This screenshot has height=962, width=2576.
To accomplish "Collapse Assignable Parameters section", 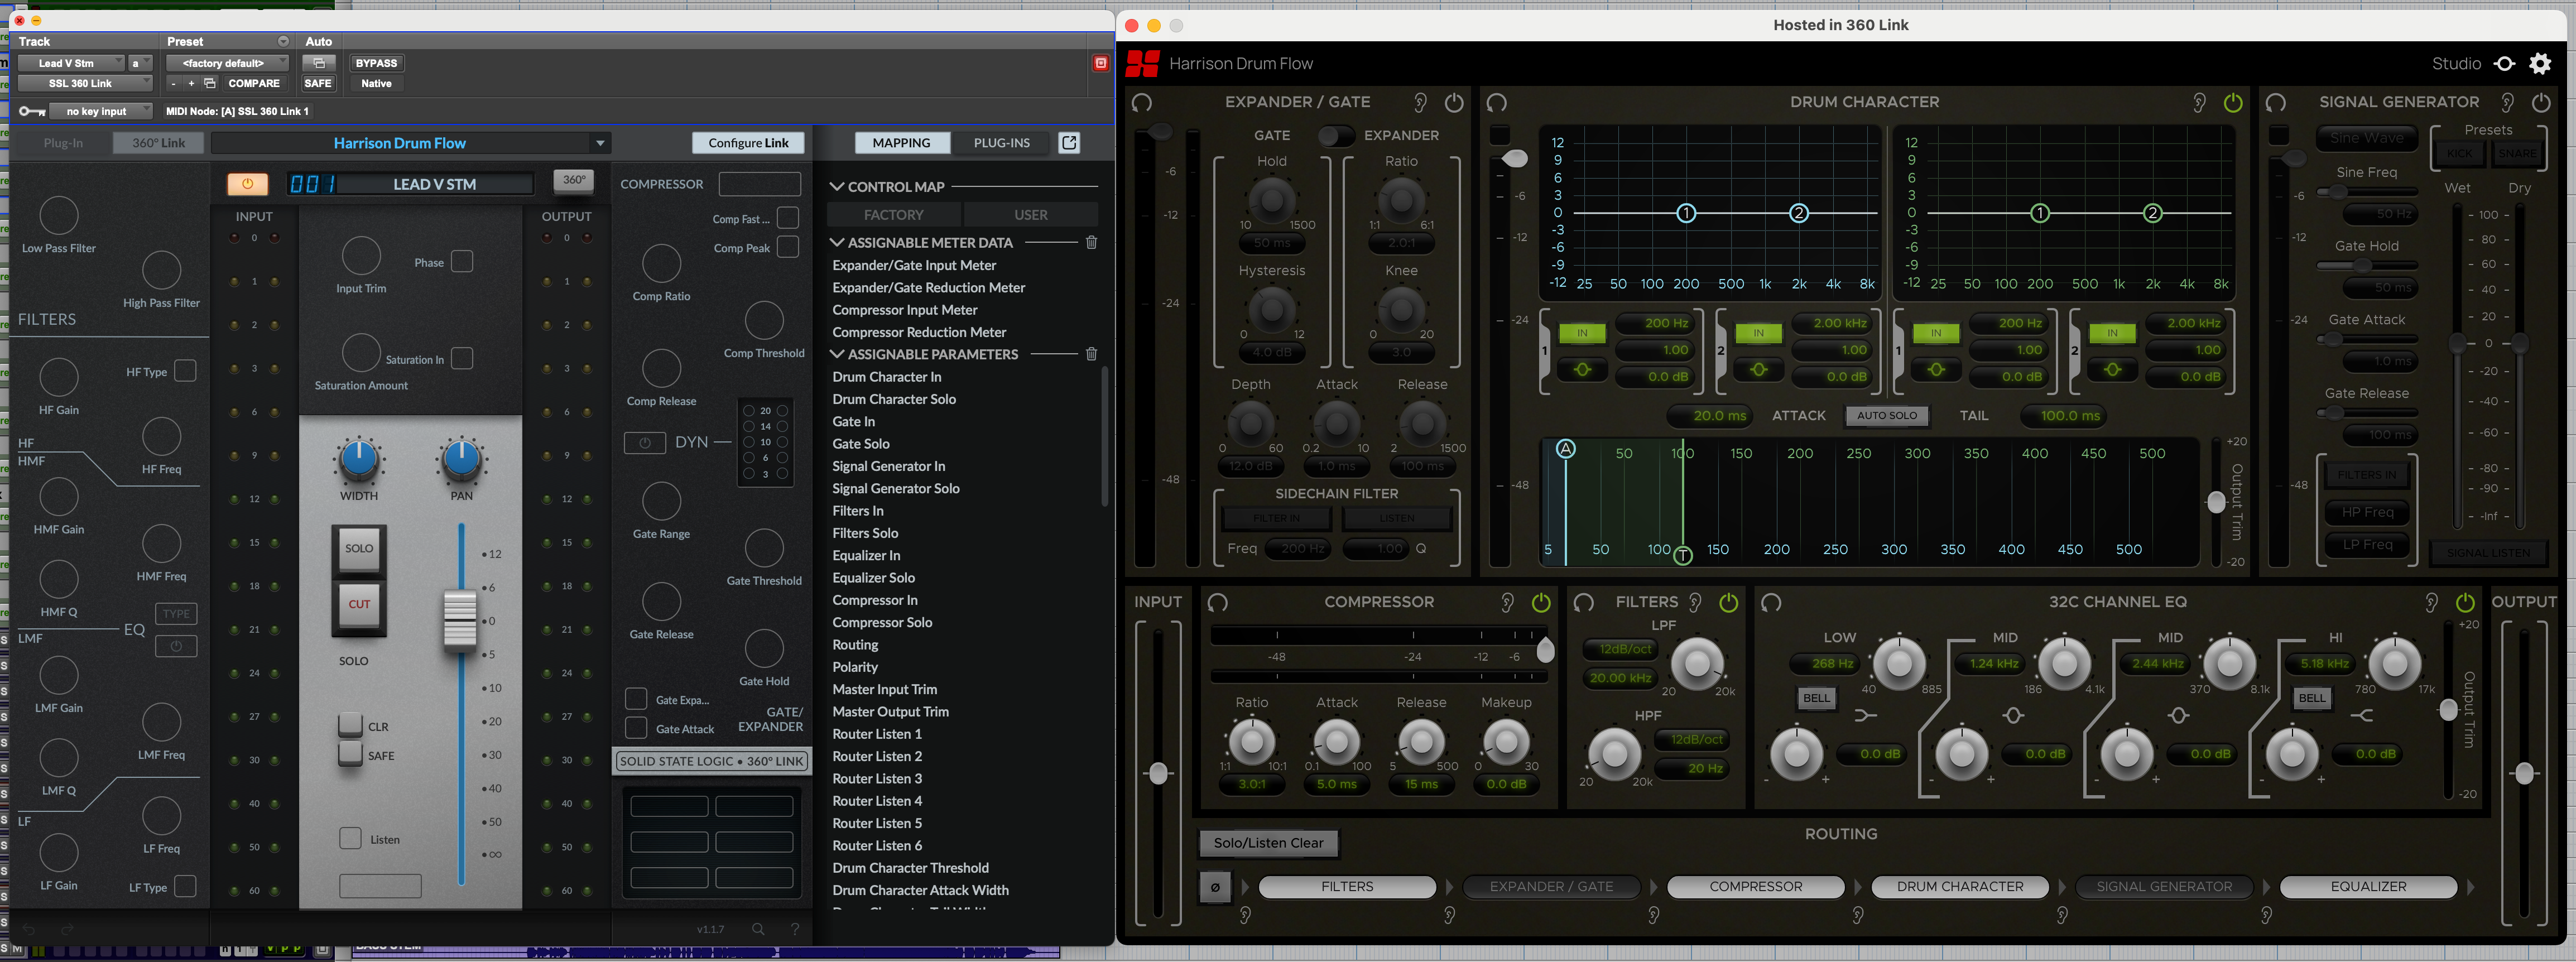I will tap(837, 354).
